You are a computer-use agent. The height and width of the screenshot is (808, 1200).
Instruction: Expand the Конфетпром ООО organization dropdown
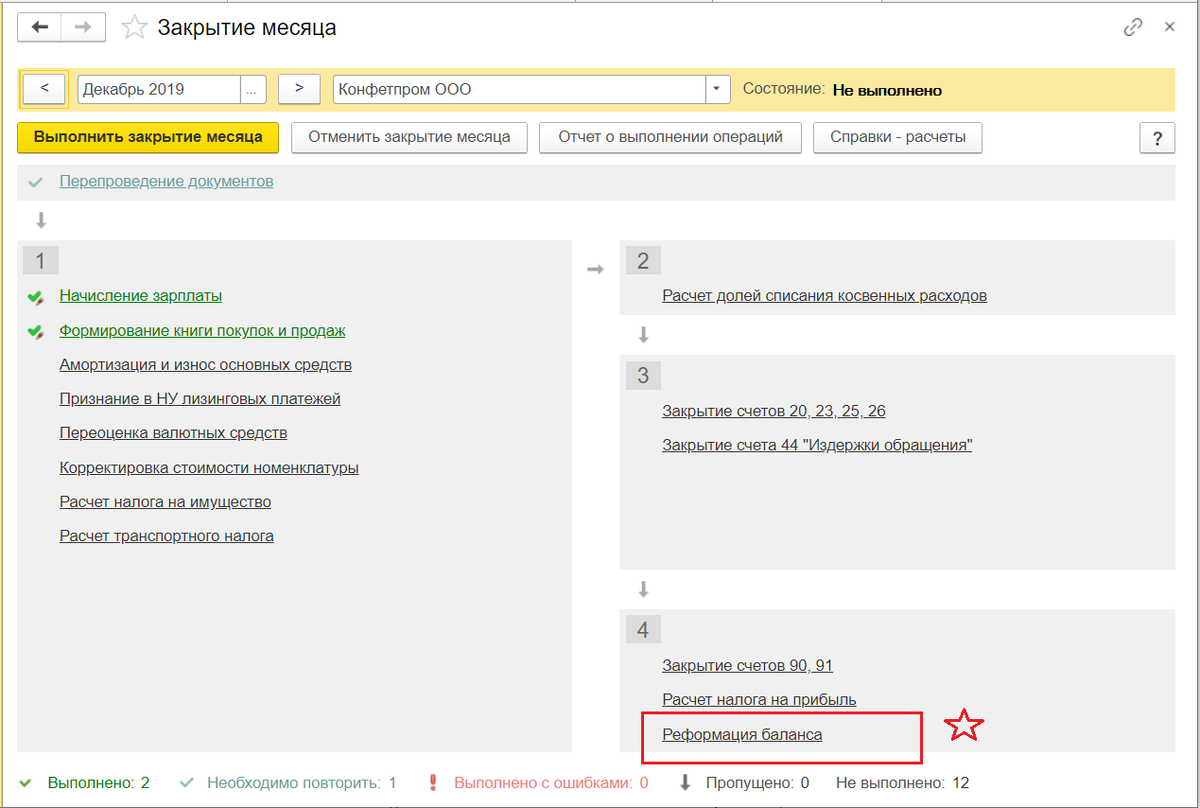[717, 88]
